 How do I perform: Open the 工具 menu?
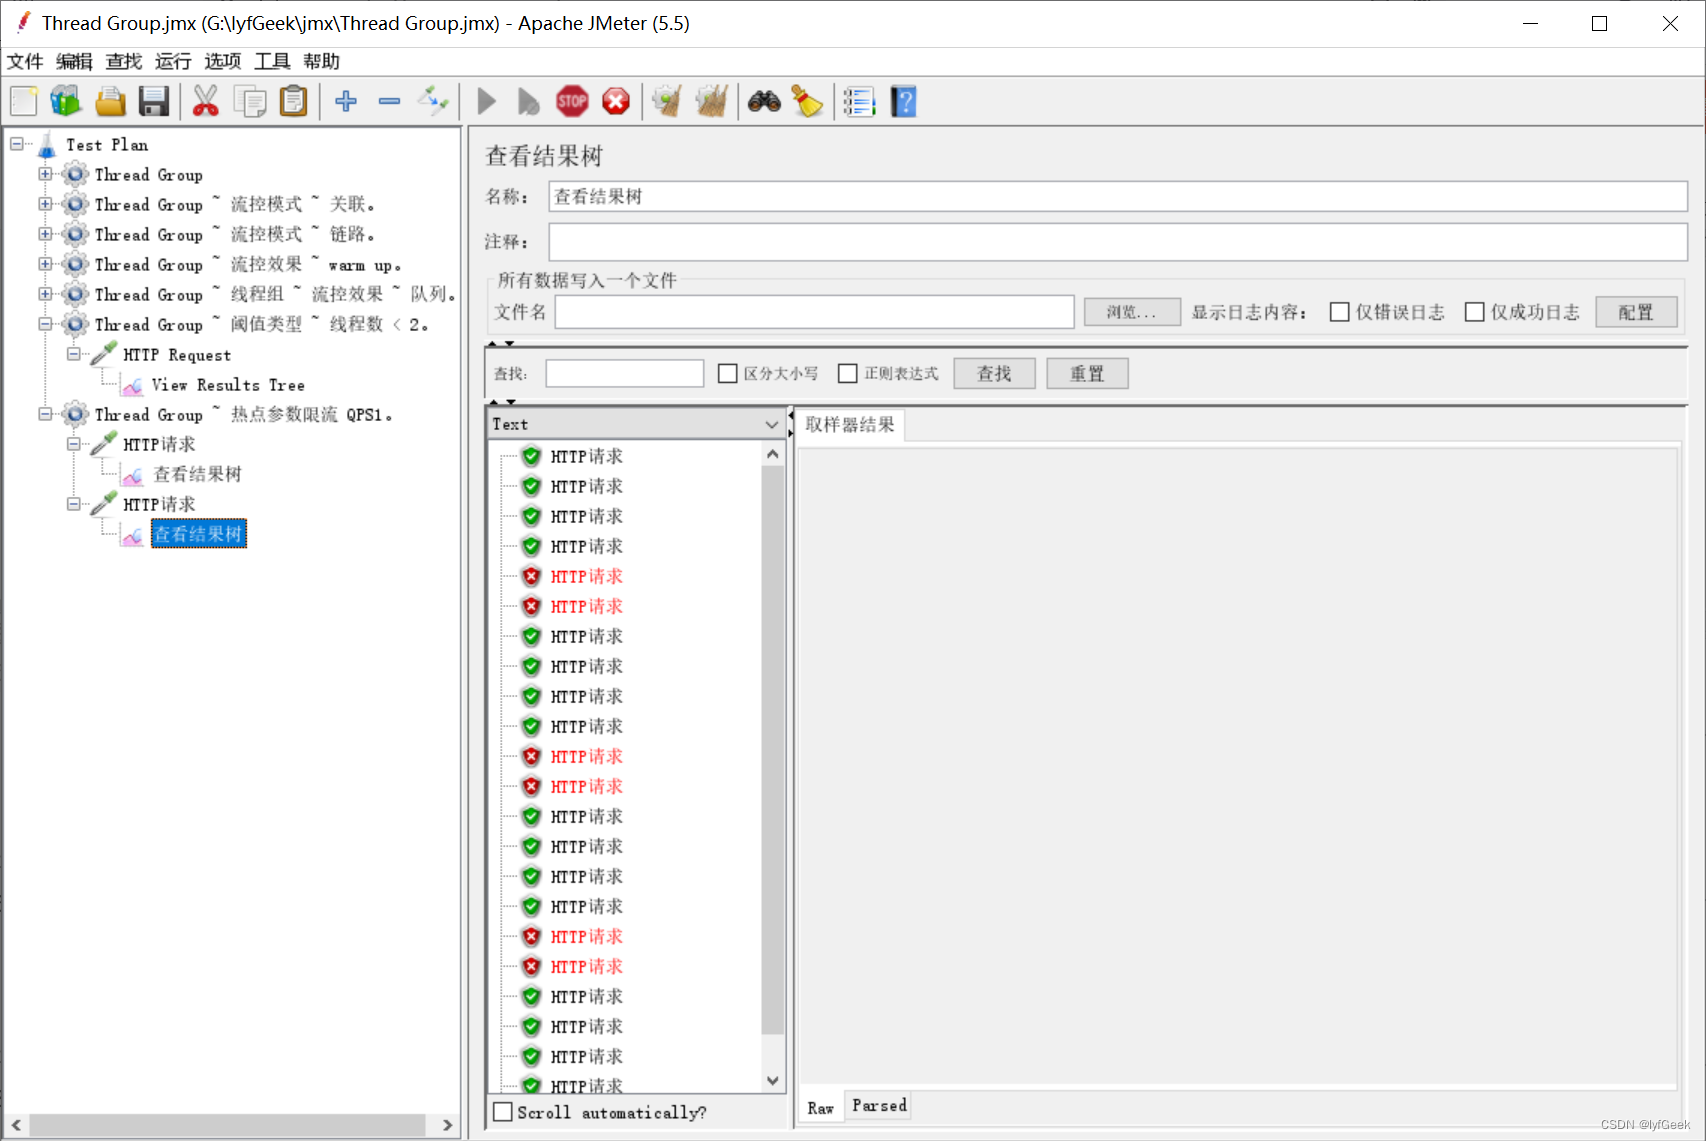pos(272,61)
